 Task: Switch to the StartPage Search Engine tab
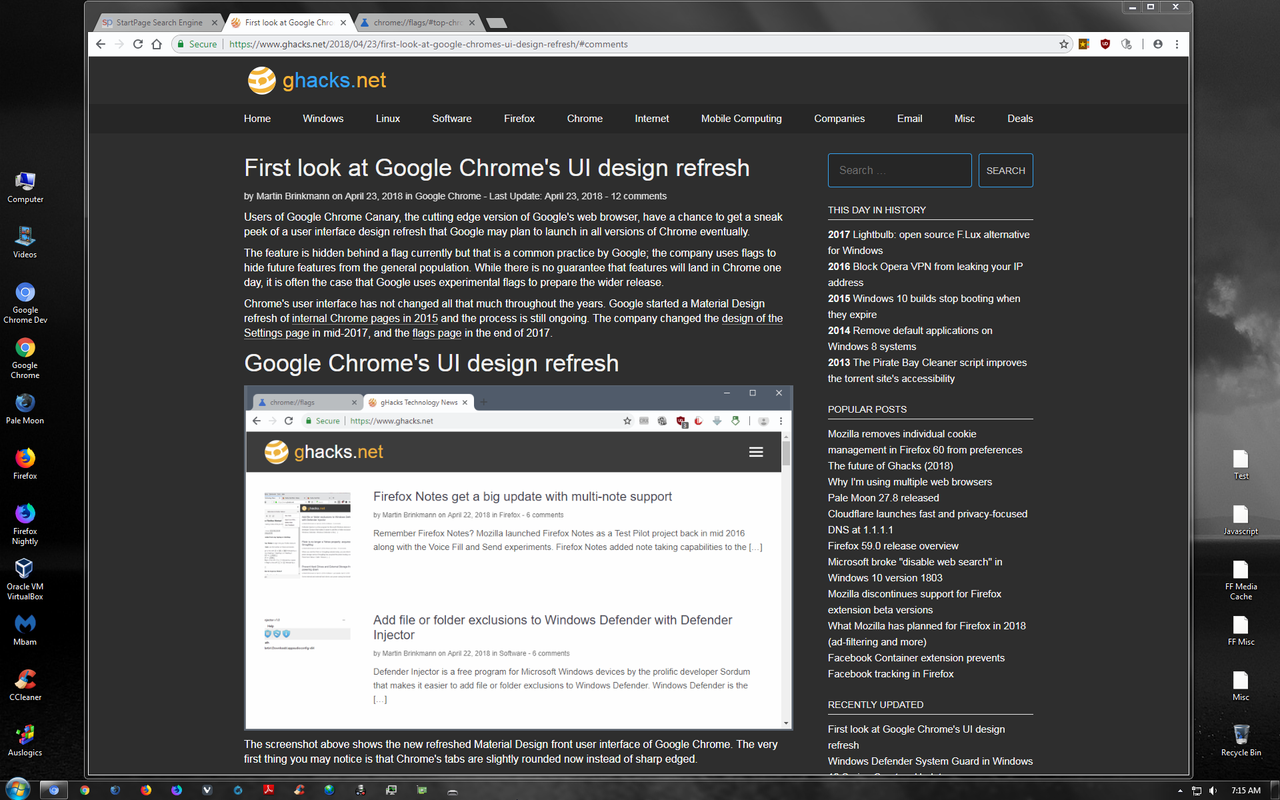pos(158,22)
